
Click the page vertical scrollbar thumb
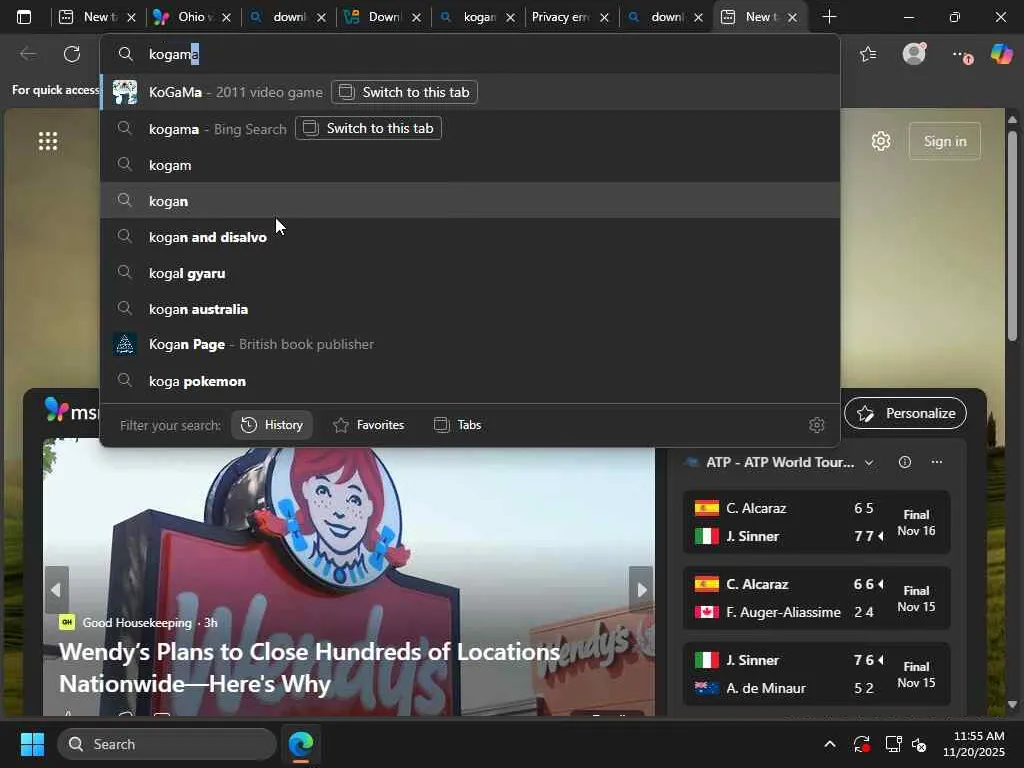(x=1013, y=235)
